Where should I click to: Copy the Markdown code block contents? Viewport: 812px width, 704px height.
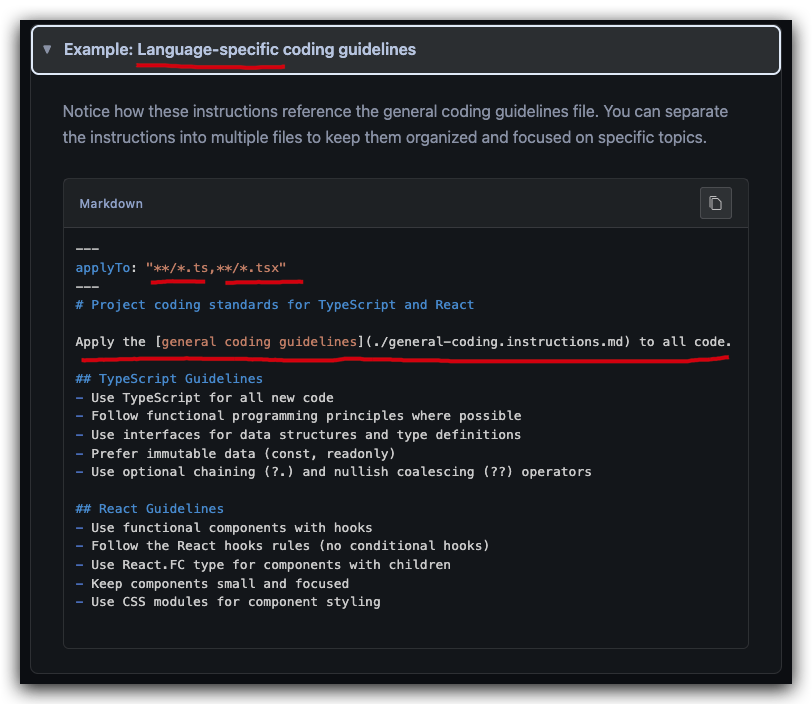click(716, 203)
